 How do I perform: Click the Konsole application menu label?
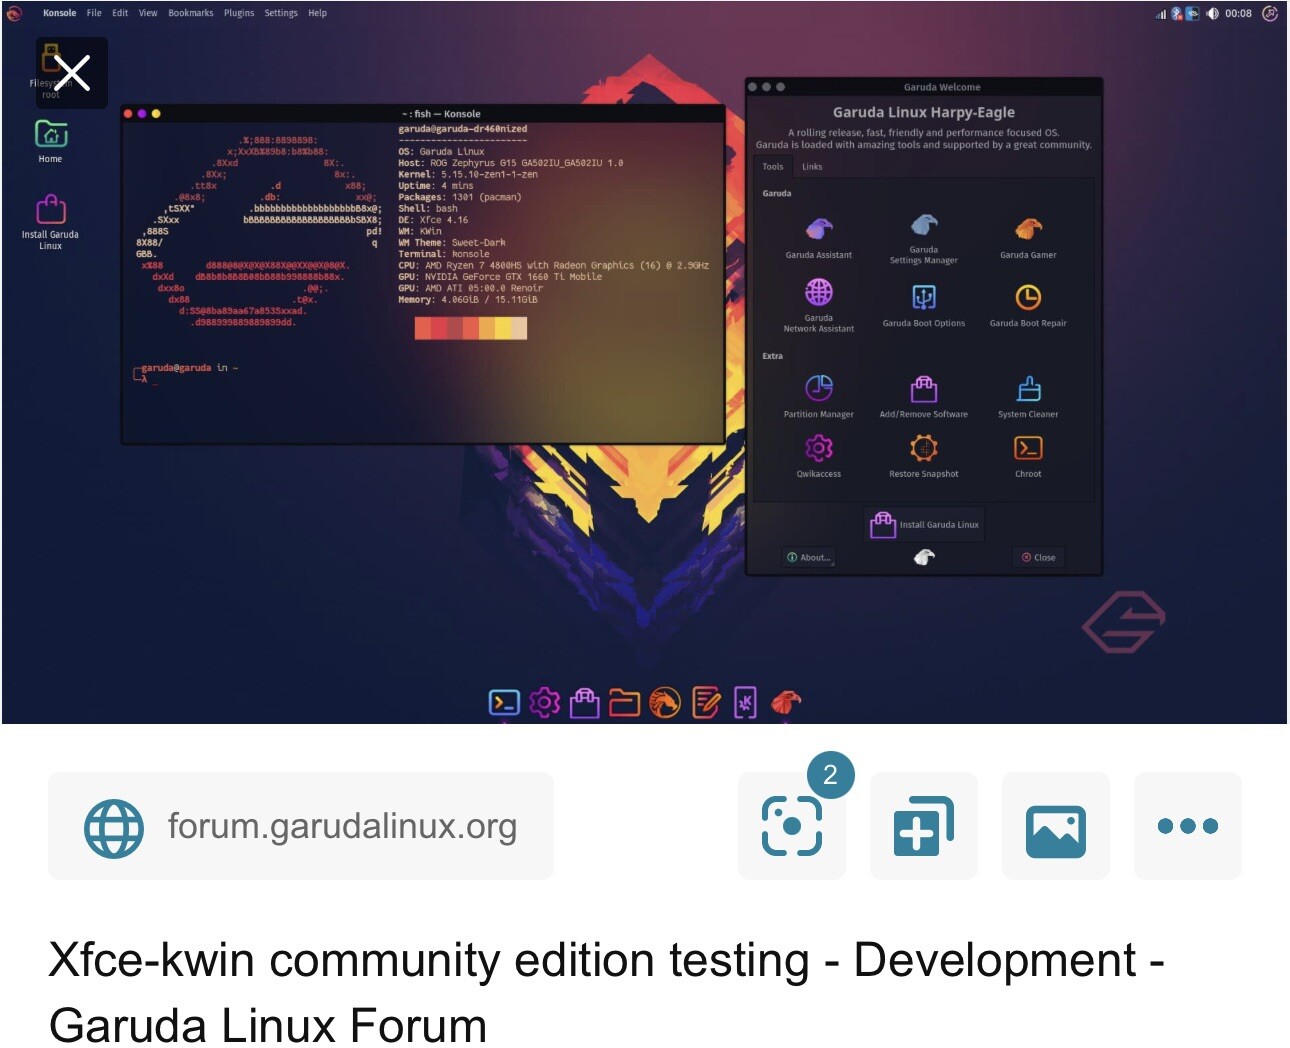(x=59, y=13)
